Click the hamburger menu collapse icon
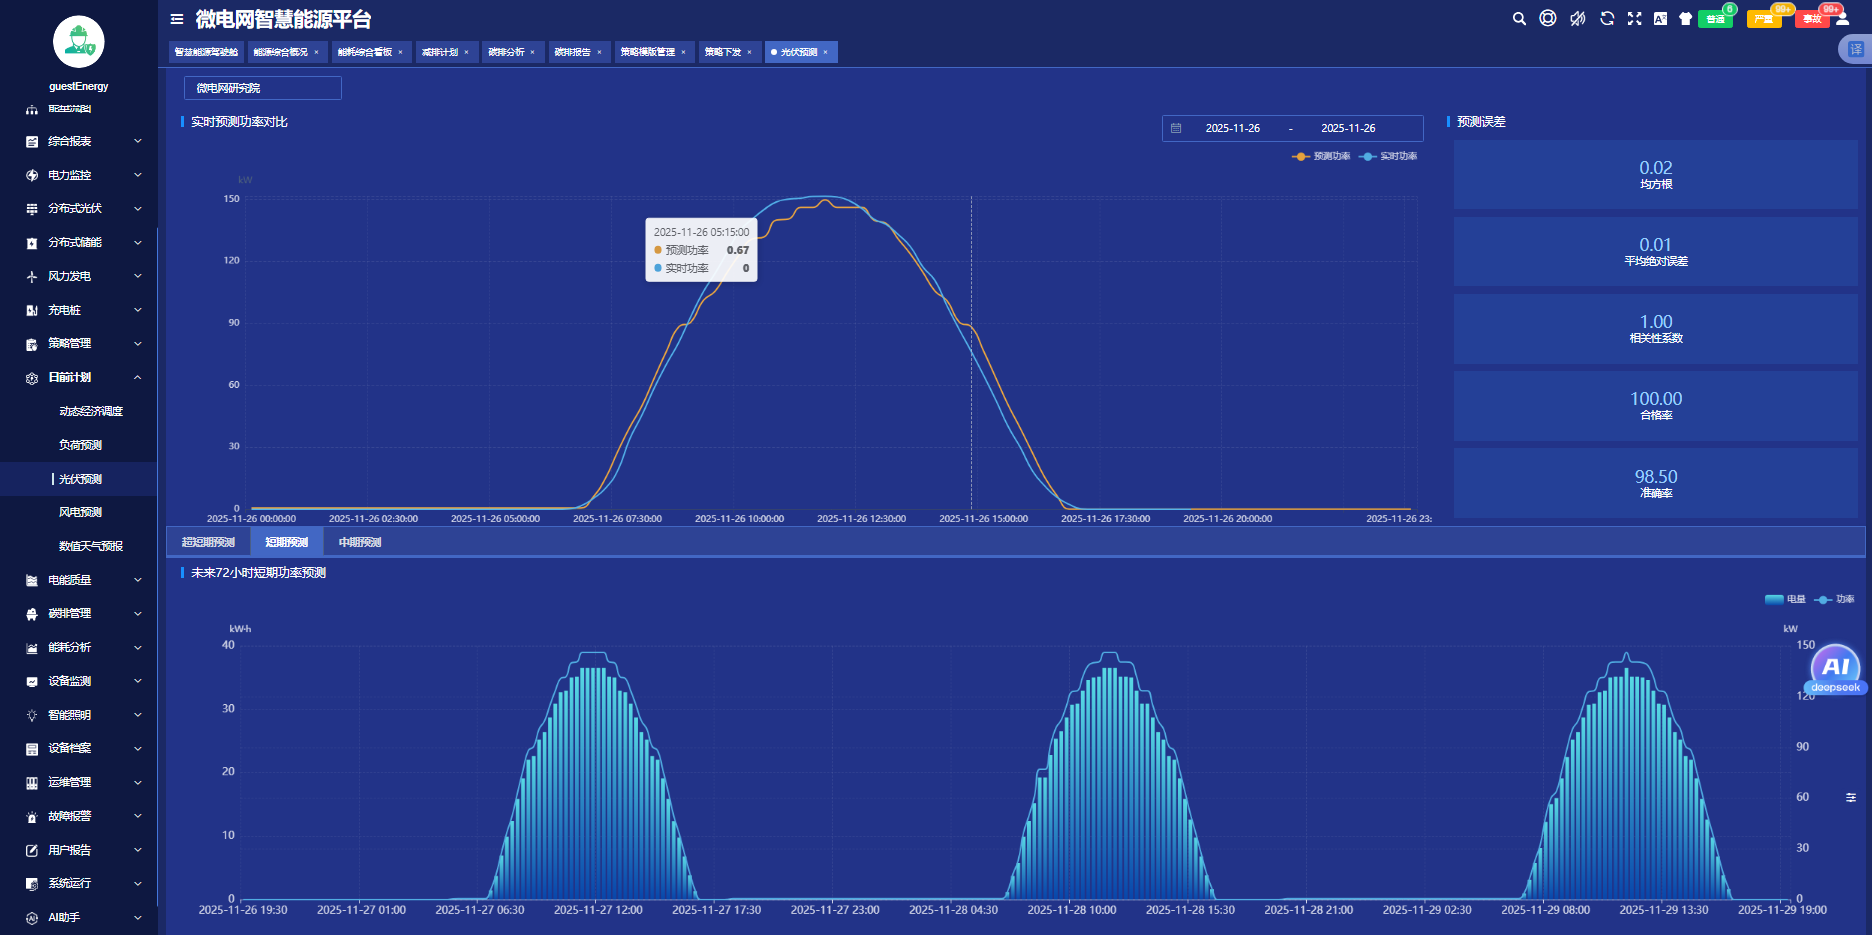The width and height of the screenshot is (1872, 935). pos(177,19)
